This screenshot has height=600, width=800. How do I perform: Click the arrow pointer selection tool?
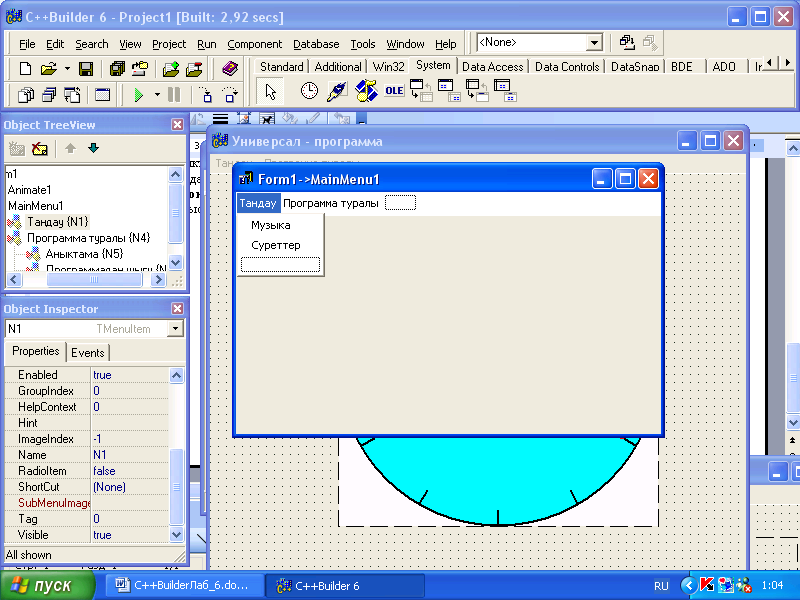[269, 92]
